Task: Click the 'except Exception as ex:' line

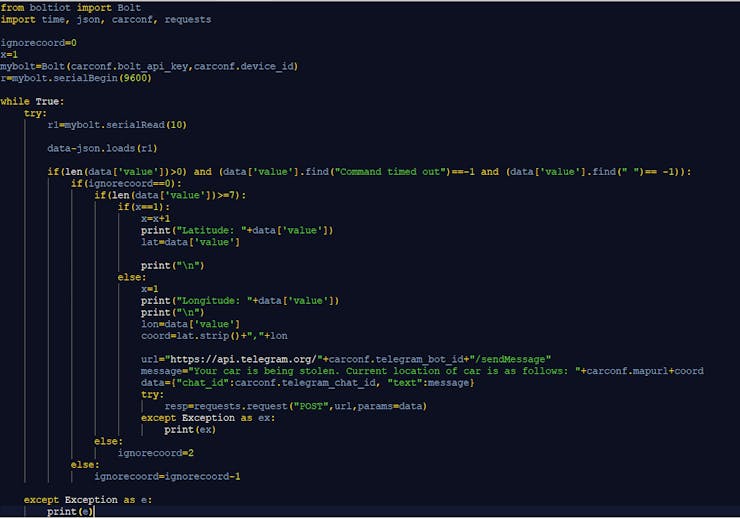Action: (208, 418)
